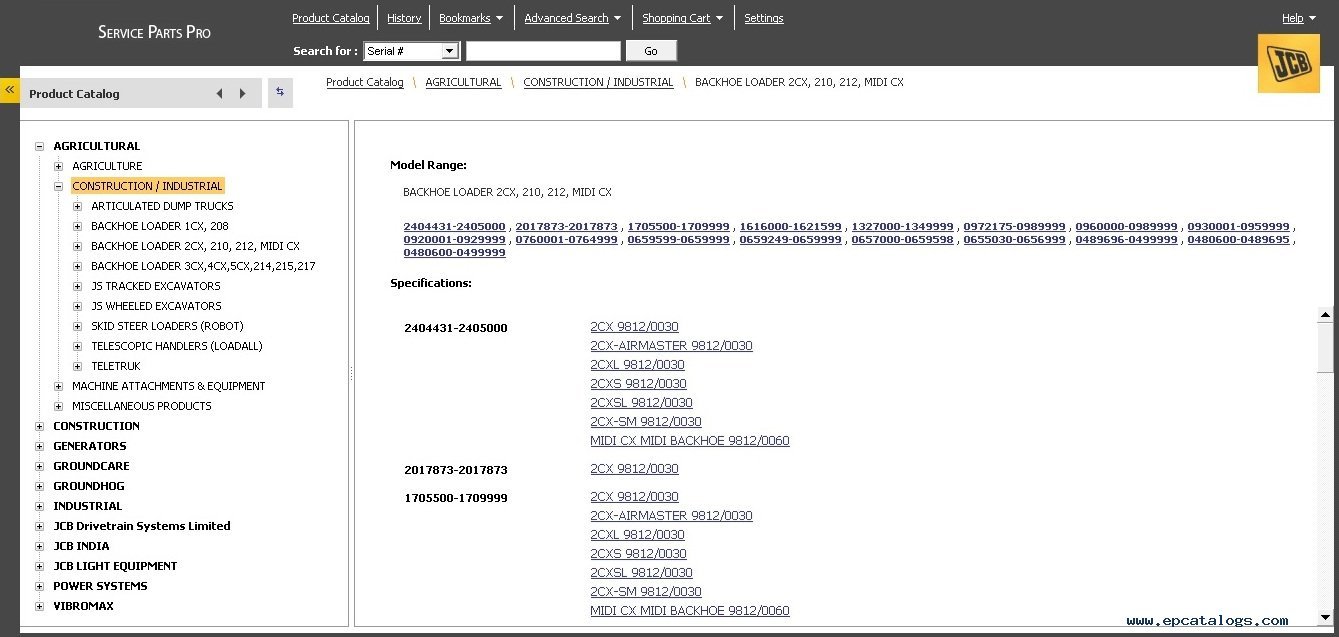Select BACKHOE LOADER 3CX,4CX,5CX,214,215,217 in tree
Screen dimensions: 1339x637
(x=203, y=266)
